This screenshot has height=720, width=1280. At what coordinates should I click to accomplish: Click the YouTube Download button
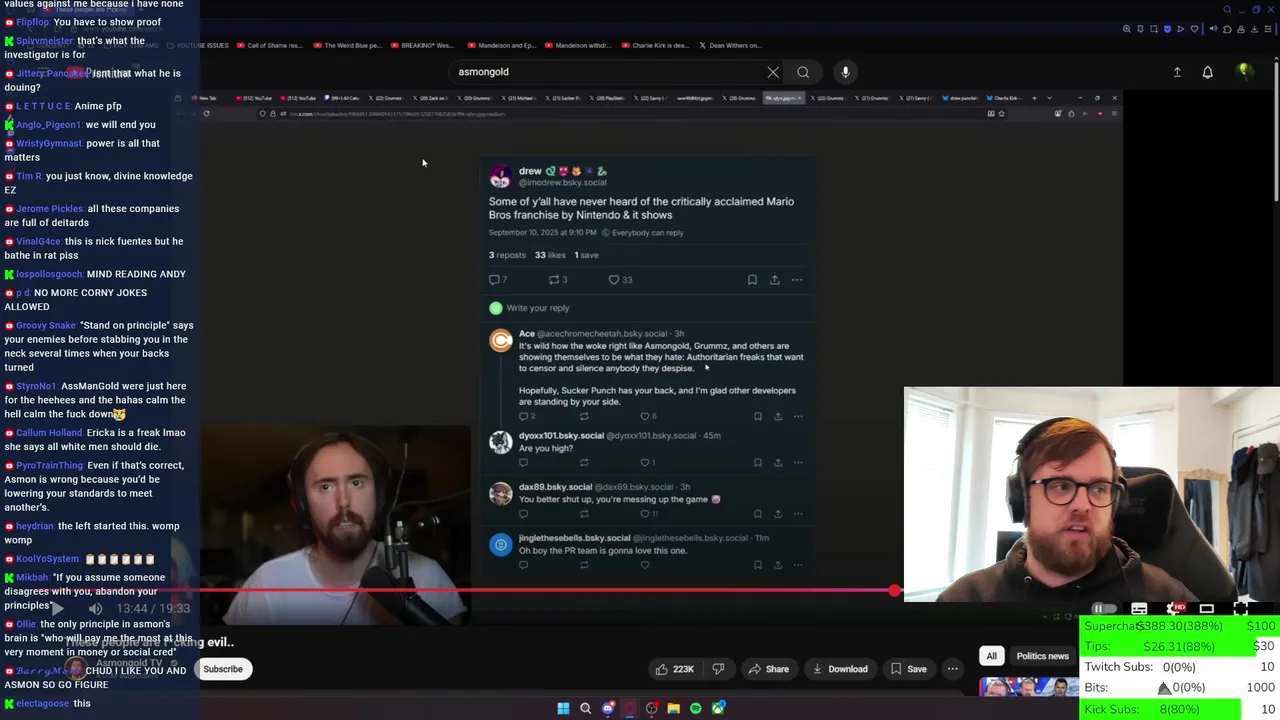(840, 669)
